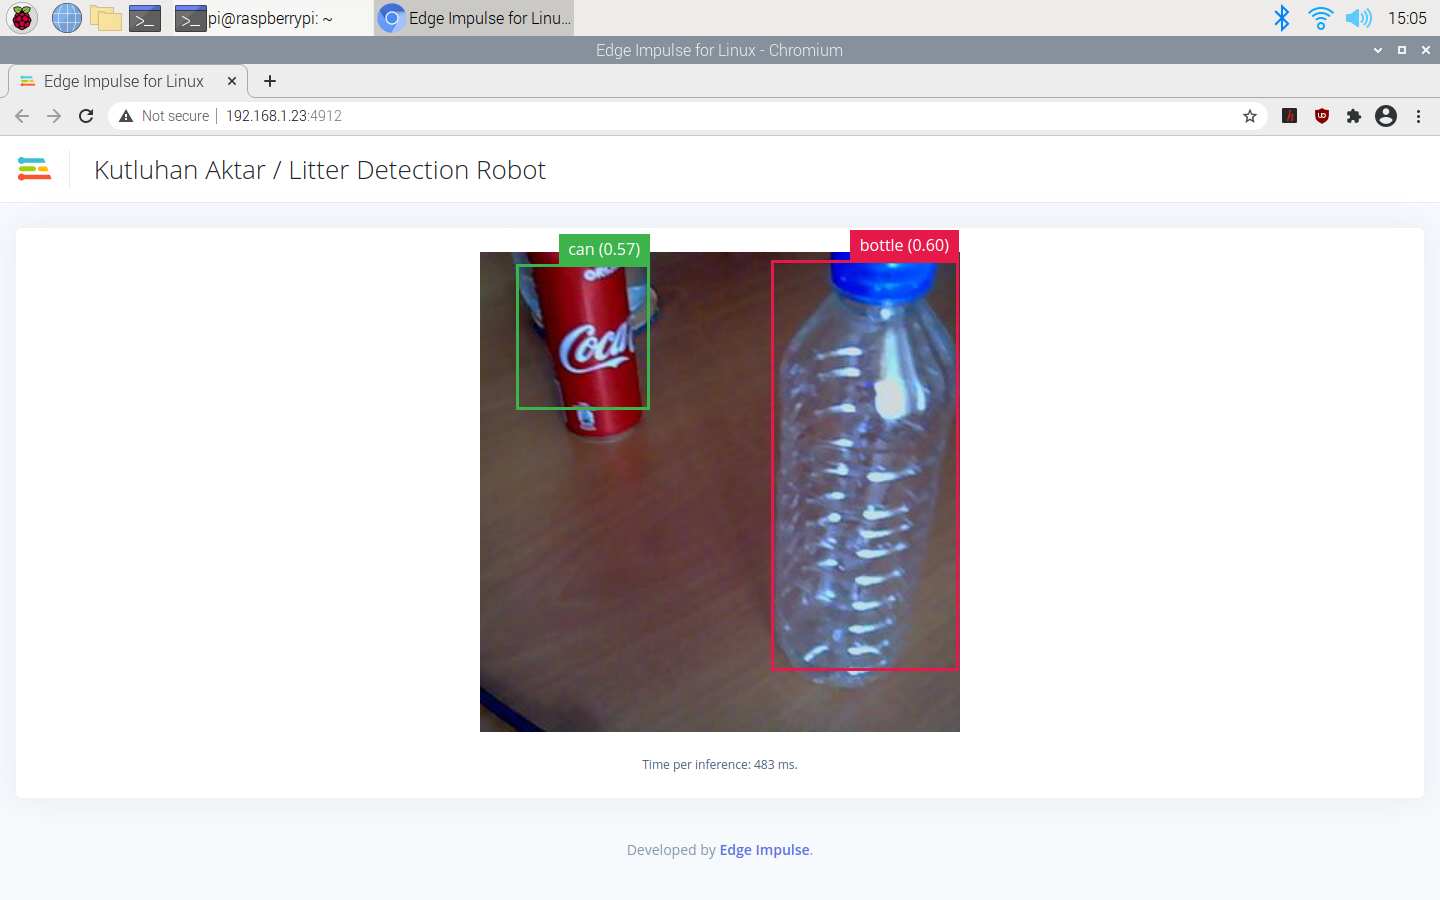
Task: Open the Wi-Fi network tray menu
Action: tap(1320, 18)
